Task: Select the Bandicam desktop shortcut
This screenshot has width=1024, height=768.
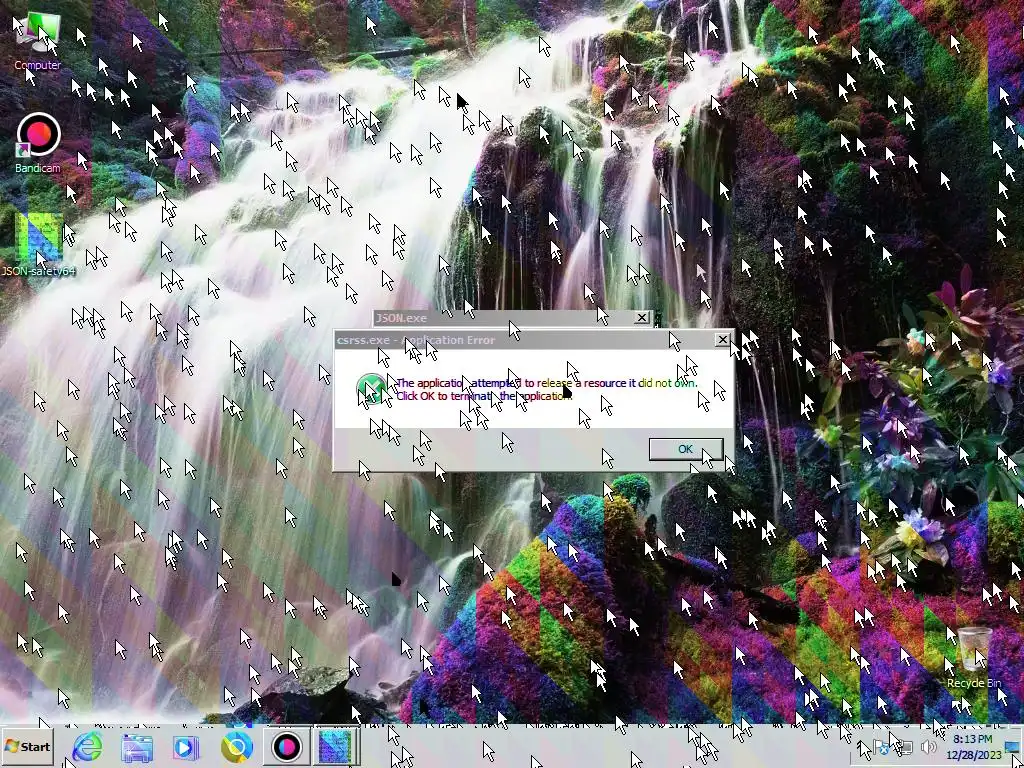Action: pyautogui.click(x=38, y=144)
